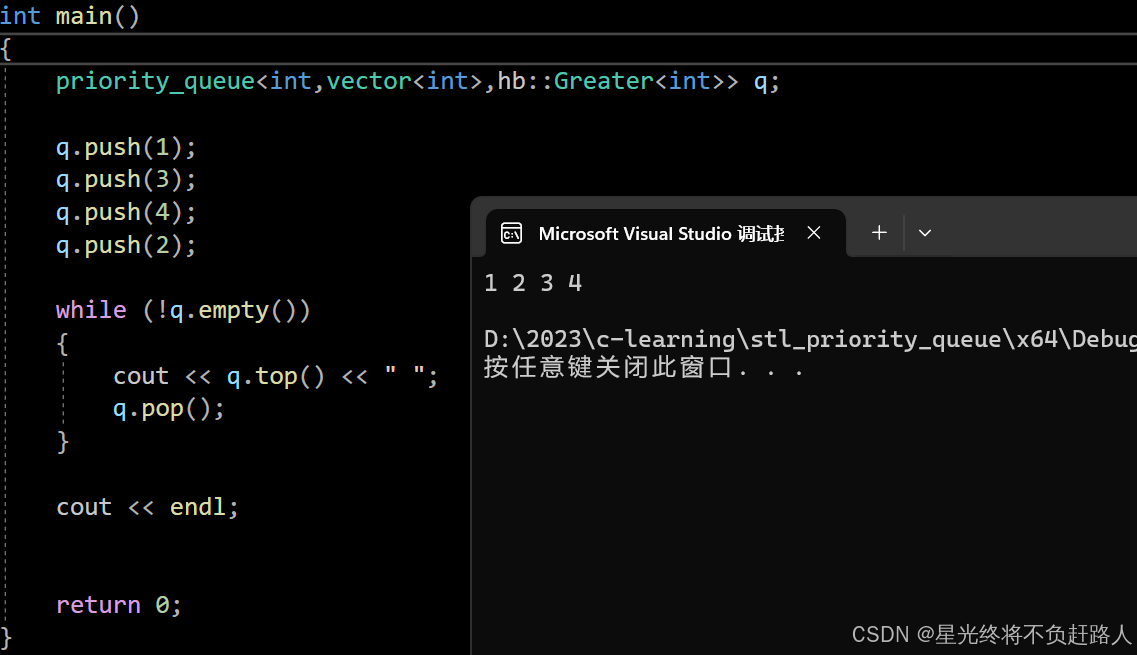
Task: Click the while (!q.empty()) line
Action: point(183,310)
